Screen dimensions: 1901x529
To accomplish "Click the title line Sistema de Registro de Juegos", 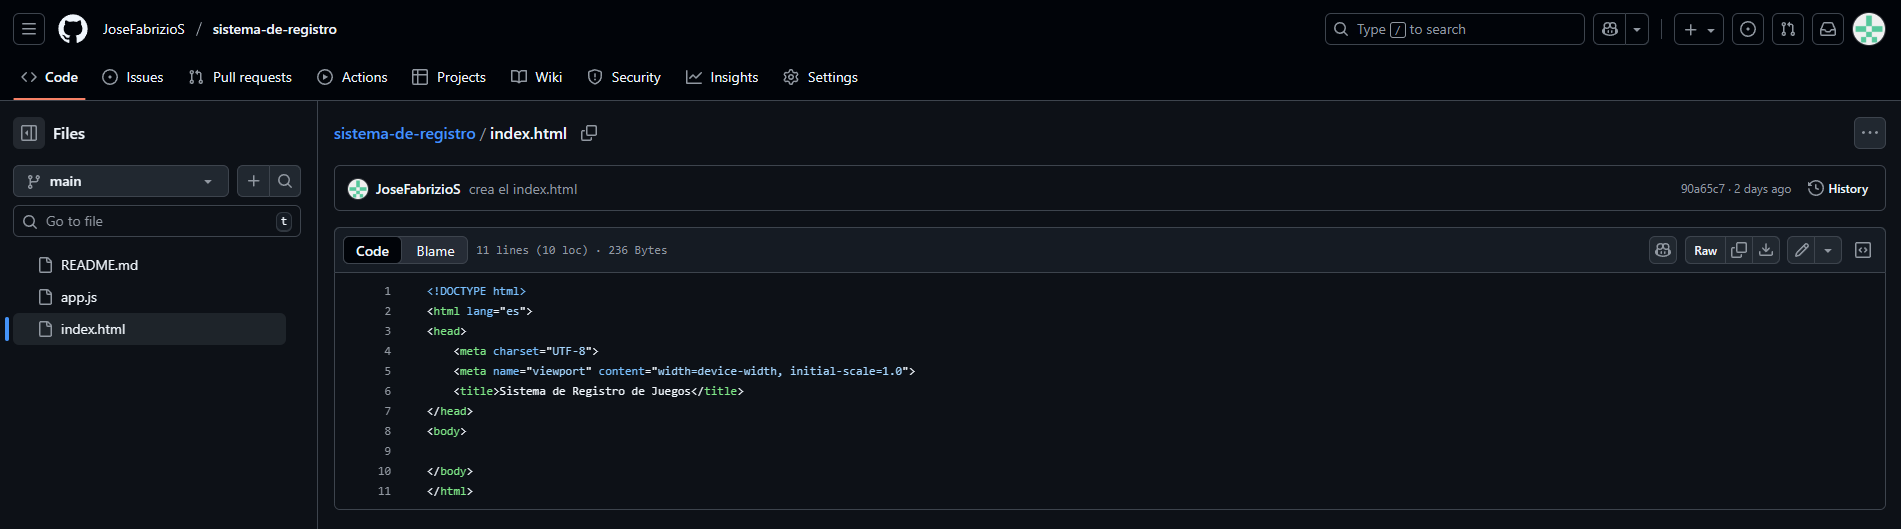I will point(598,391).
